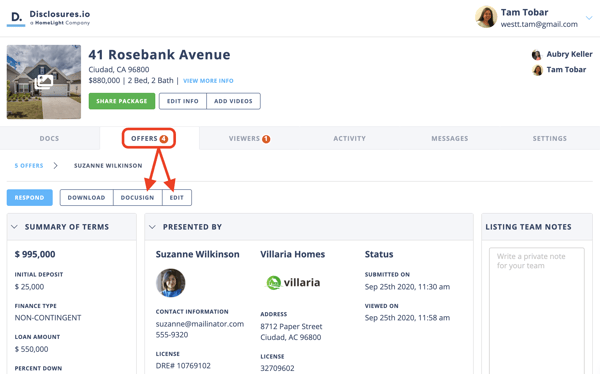Click the westt.tam@gmail.com email in header
This screenshot has width=600, height=374.
tap(539, 24)
